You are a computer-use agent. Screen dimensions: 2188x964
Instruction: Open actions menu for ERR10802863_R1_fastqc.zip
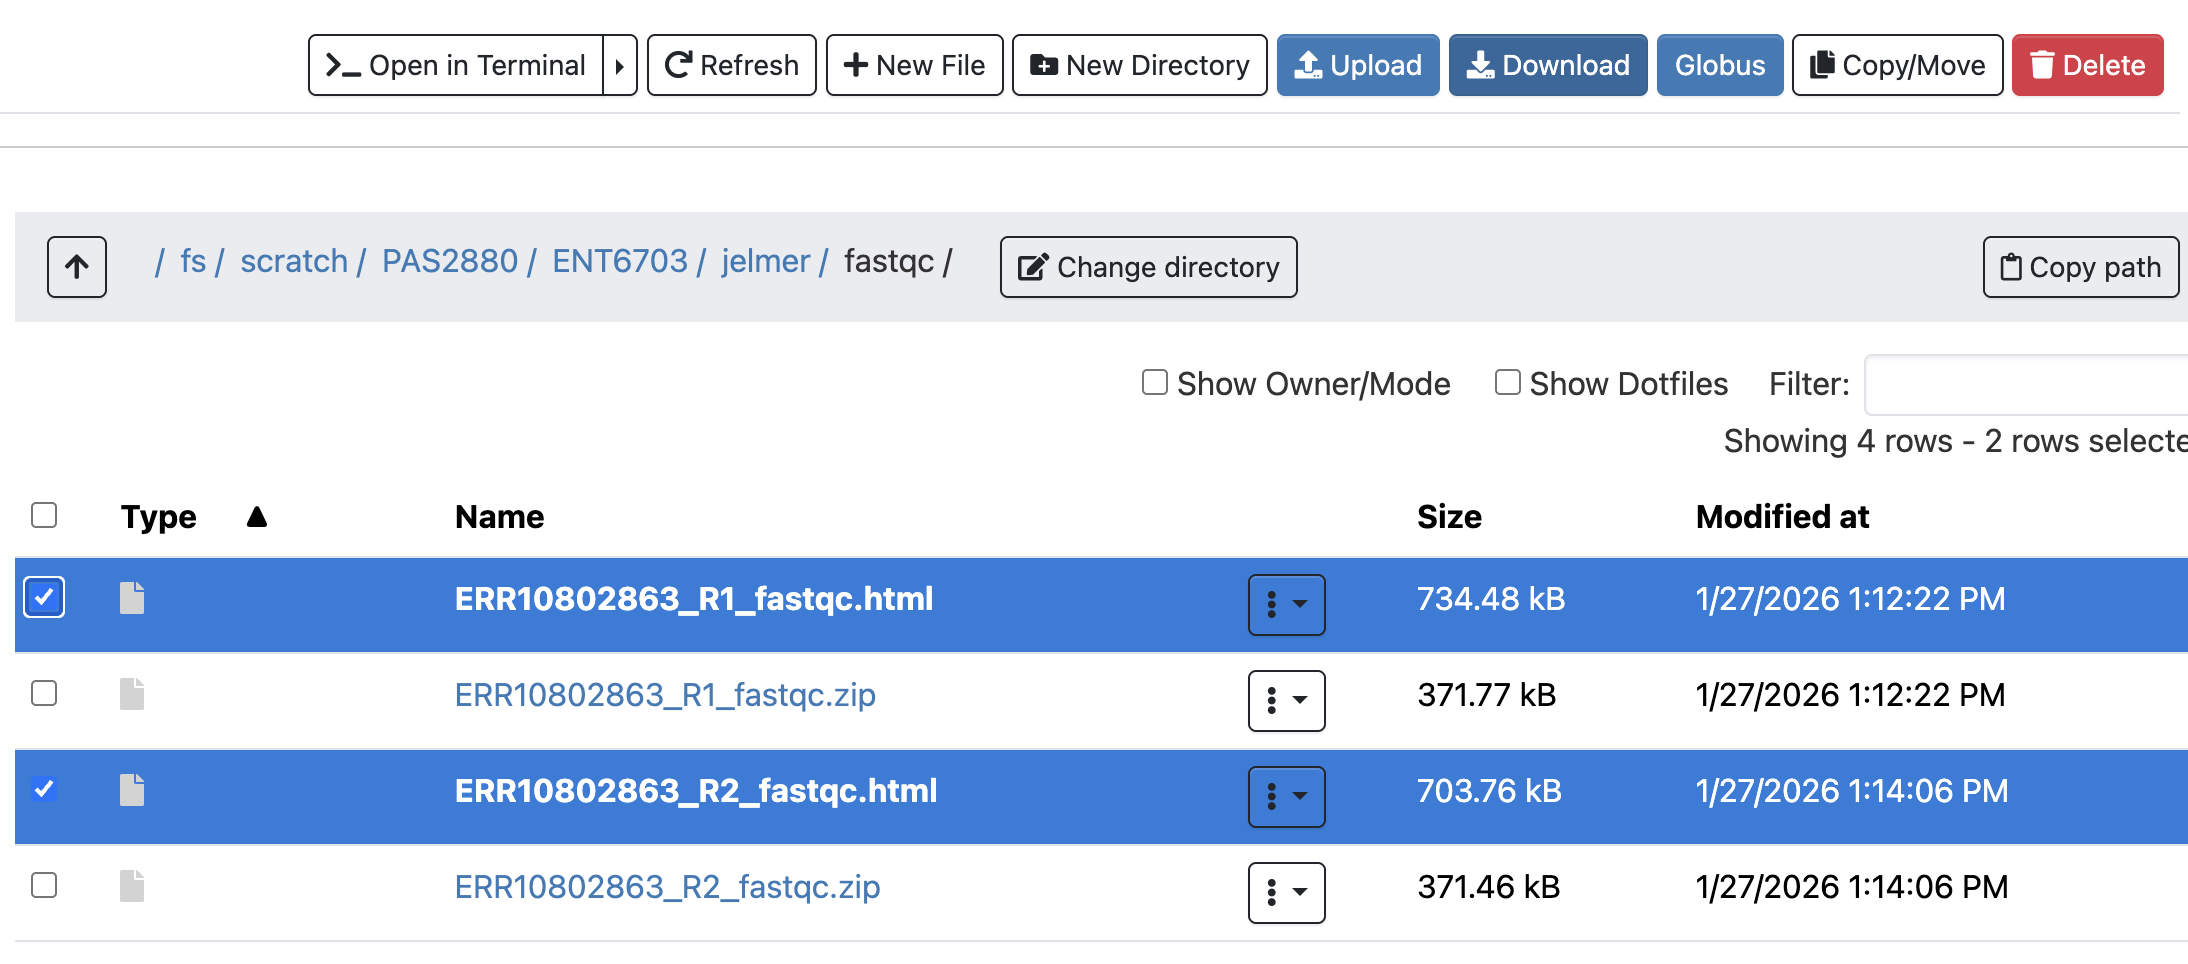1286,700
